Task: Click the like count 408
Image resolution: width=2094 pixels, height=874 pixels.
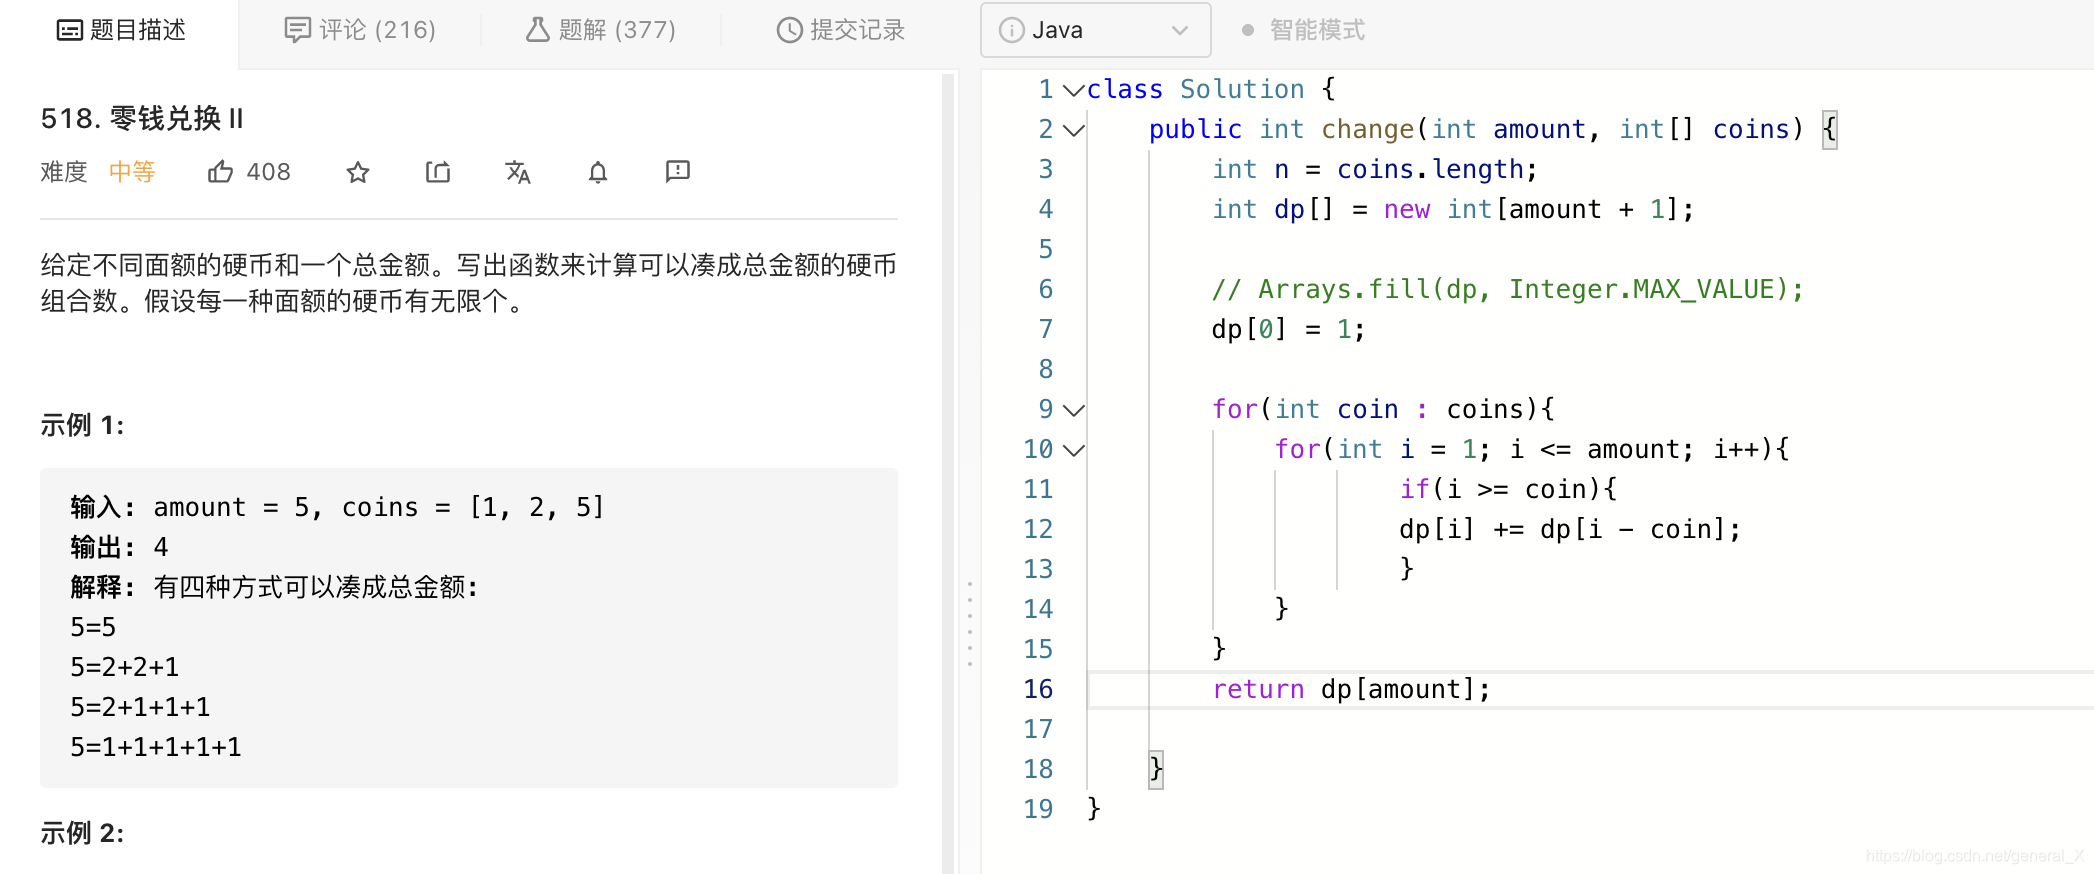Action: (269, 172)
